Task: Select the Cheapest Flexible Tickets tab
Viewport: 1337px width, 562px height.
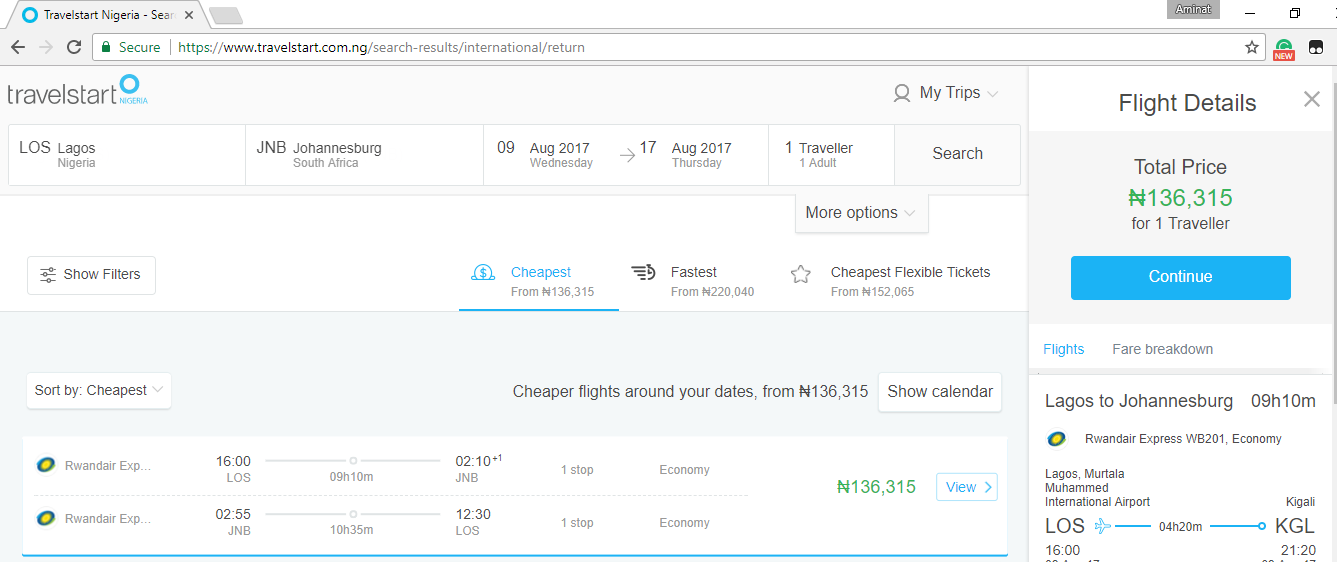Action: [x=890, y=281]
